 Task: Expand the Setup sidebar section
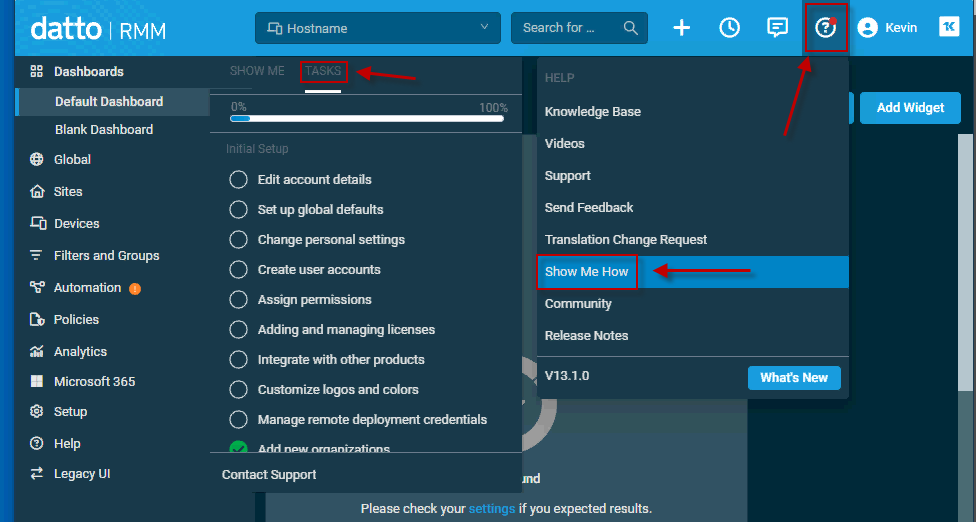70,412
